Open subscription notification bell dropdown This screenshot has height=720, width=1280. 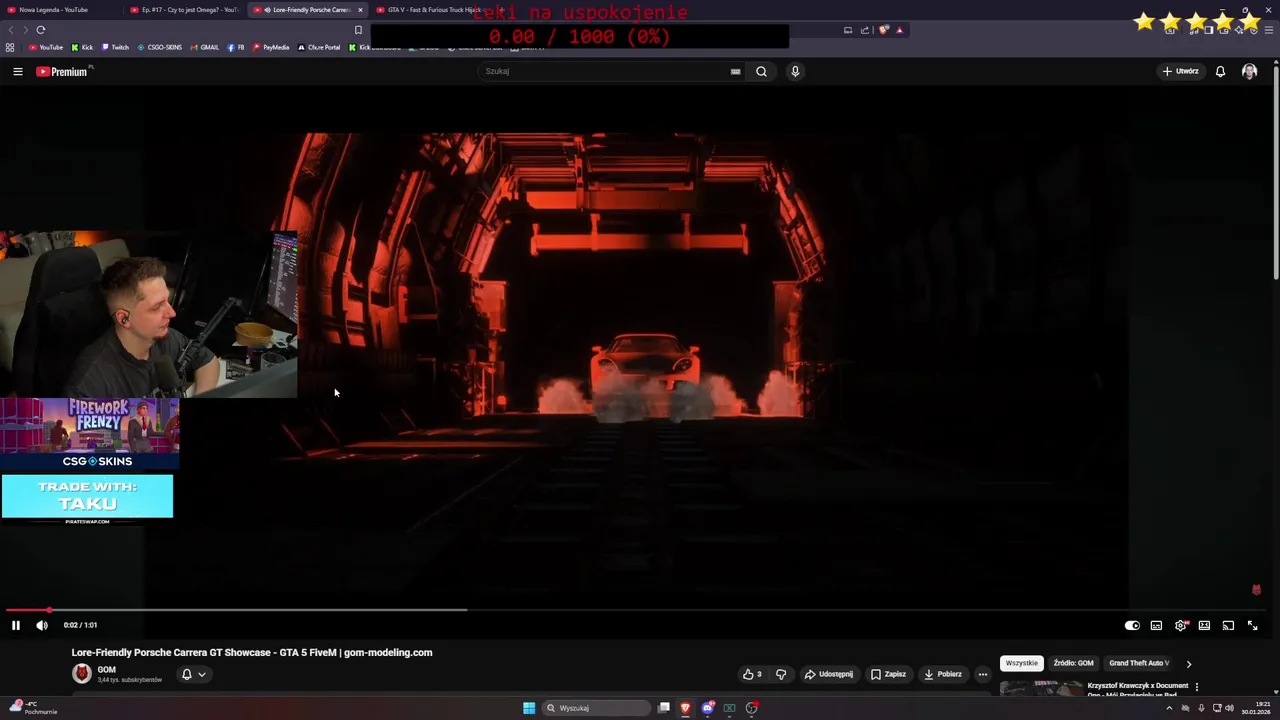click(x=193, y=674)
